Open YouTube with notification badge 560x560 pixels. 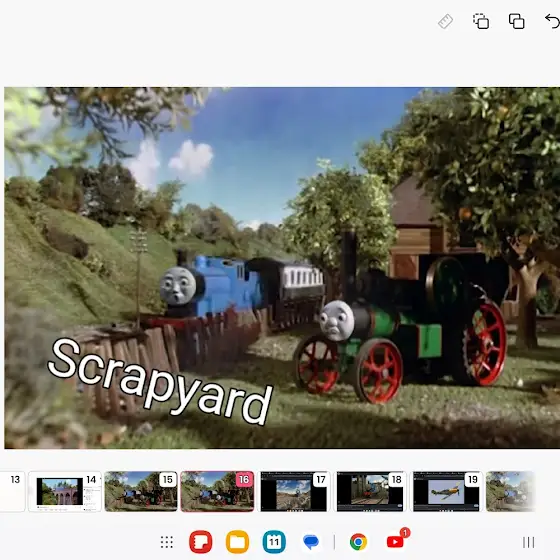pyautogui.click(x=396, y=541)
